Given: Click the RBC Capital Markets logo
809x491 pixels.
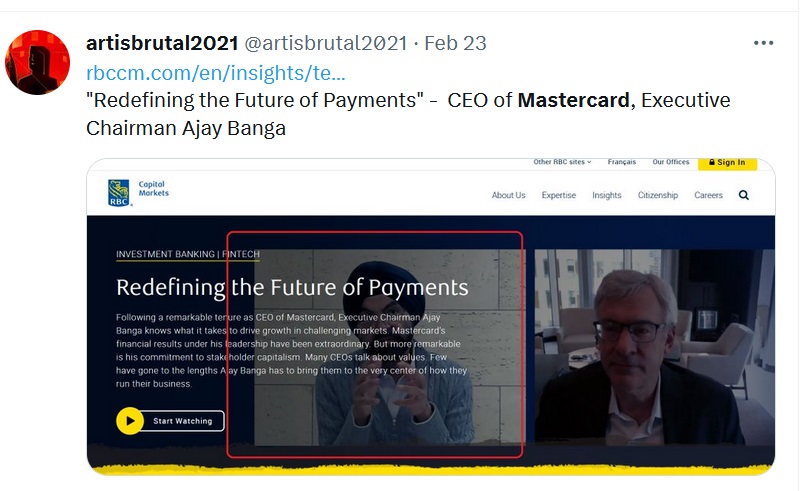Looking at the screenshot, I should coord(138,193).
